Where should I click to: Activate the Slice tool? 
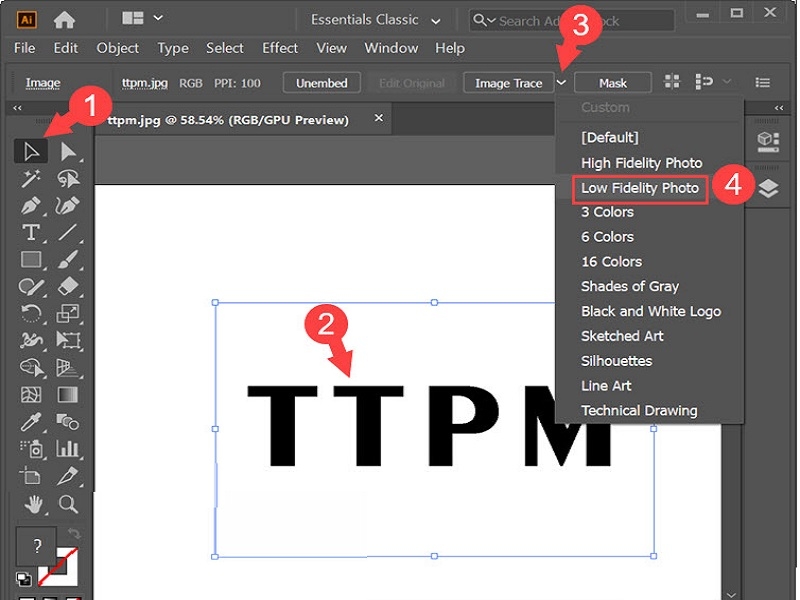(x=68, y=476)
